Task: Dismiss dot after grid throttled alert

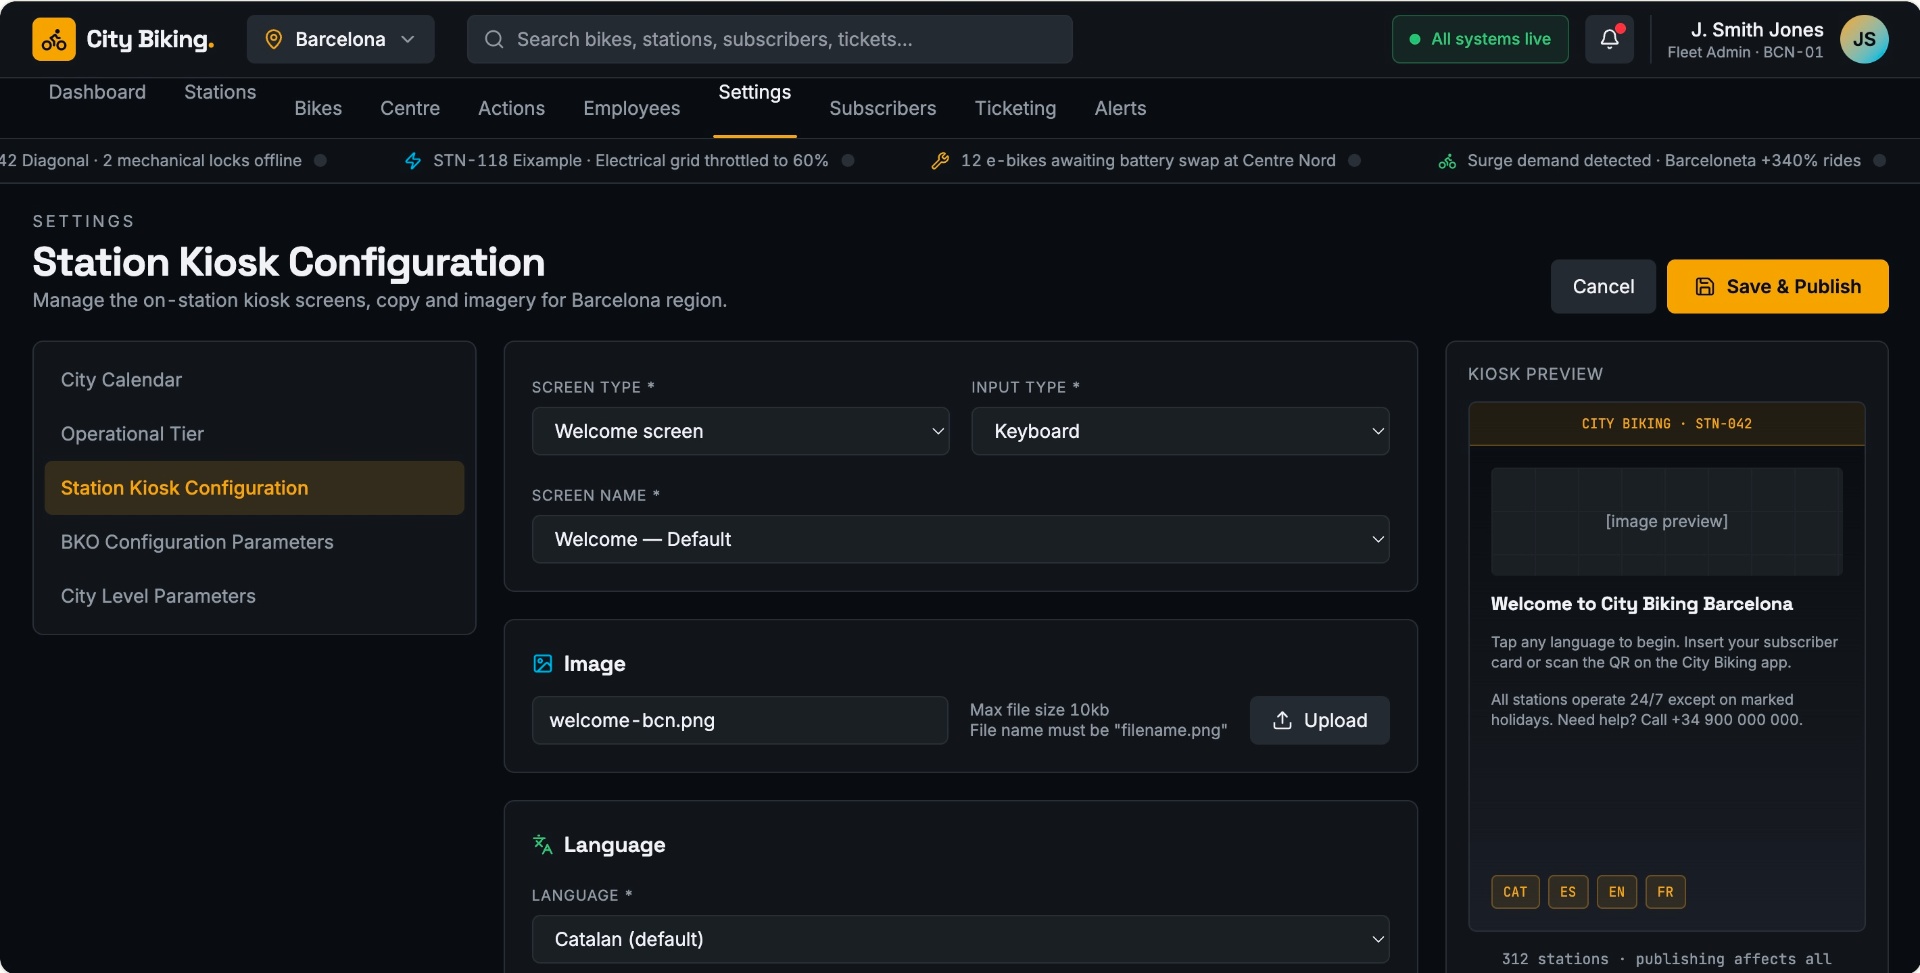Action: pos(848,160)
